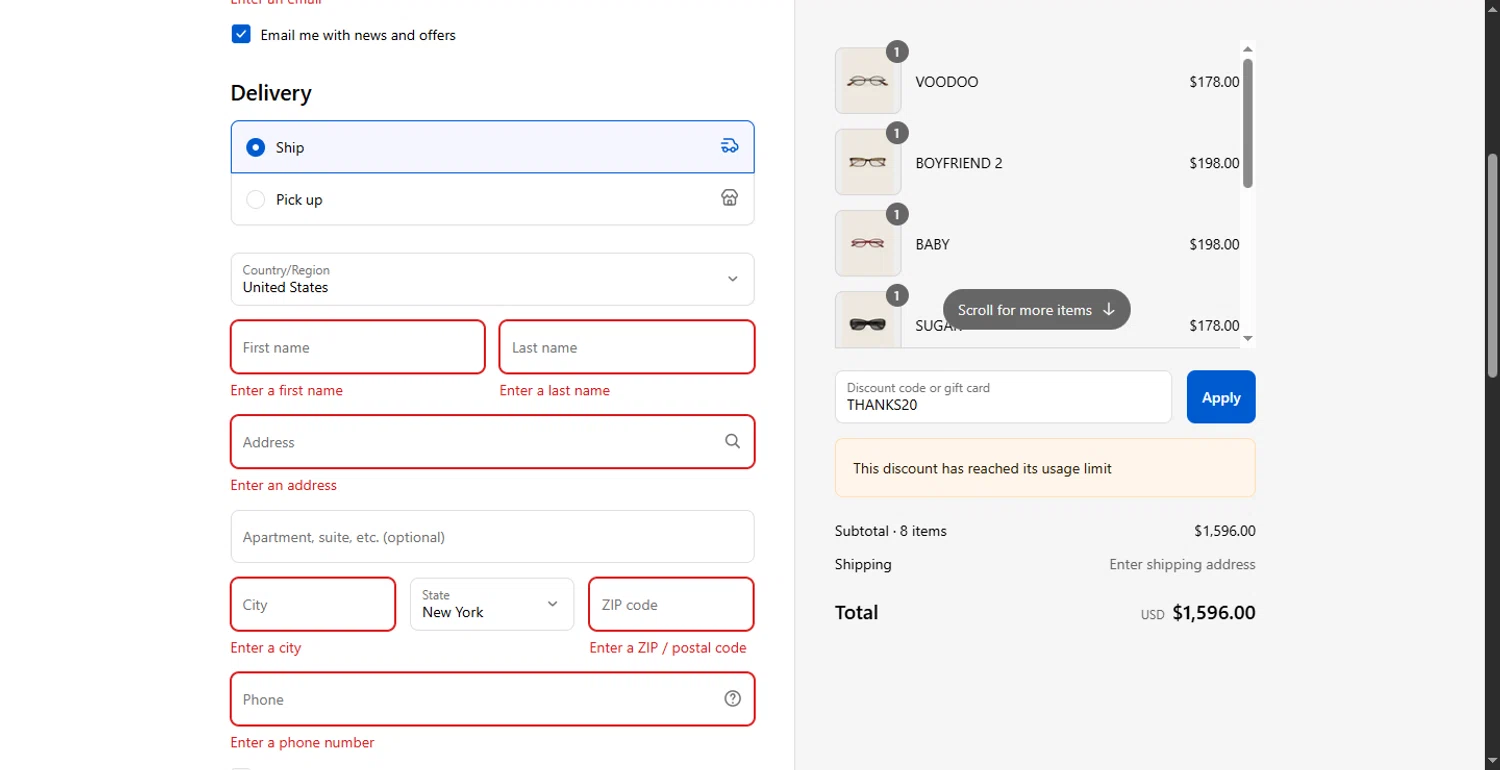Focus the ZIP code field
The width and height of the screenshot is (1500, 770).
671,604
